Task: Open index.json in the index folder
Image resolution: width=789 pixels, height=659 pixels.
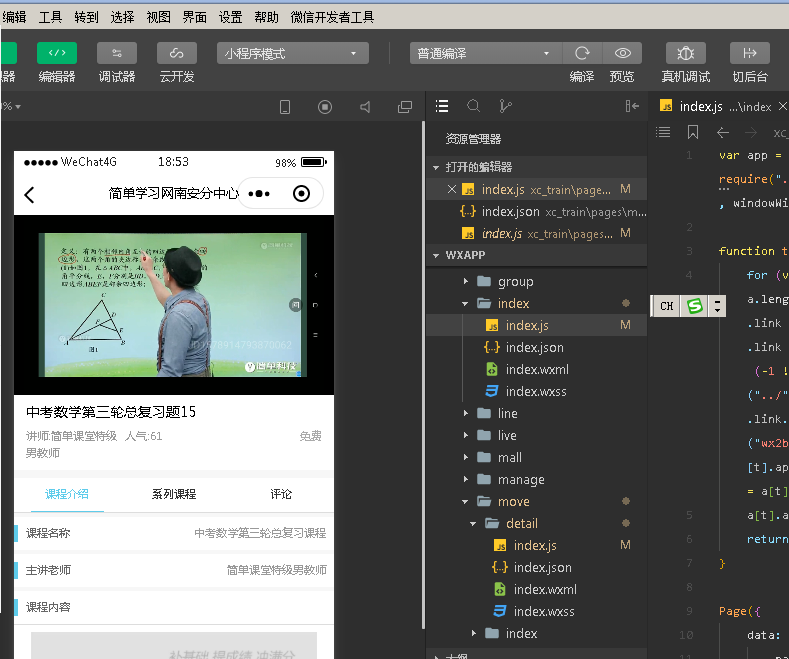Action: [536, 347]
